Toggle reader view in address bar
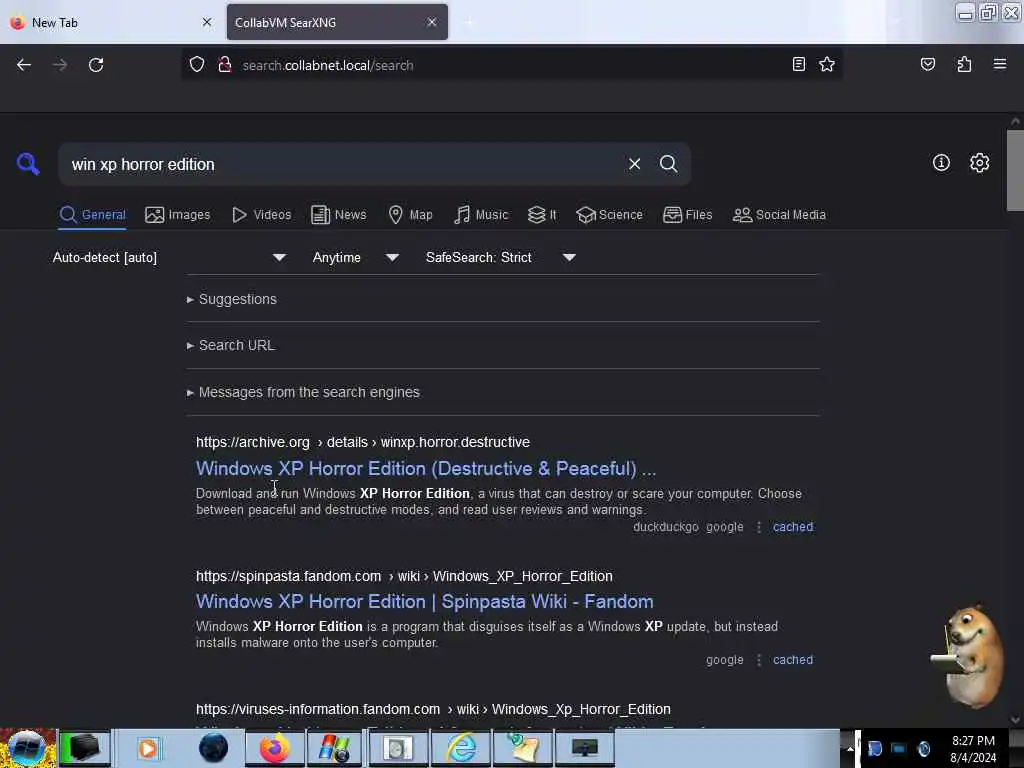The height and width of the screenshot is (768, 1024). pyautogui.click(x=798, y=64)
